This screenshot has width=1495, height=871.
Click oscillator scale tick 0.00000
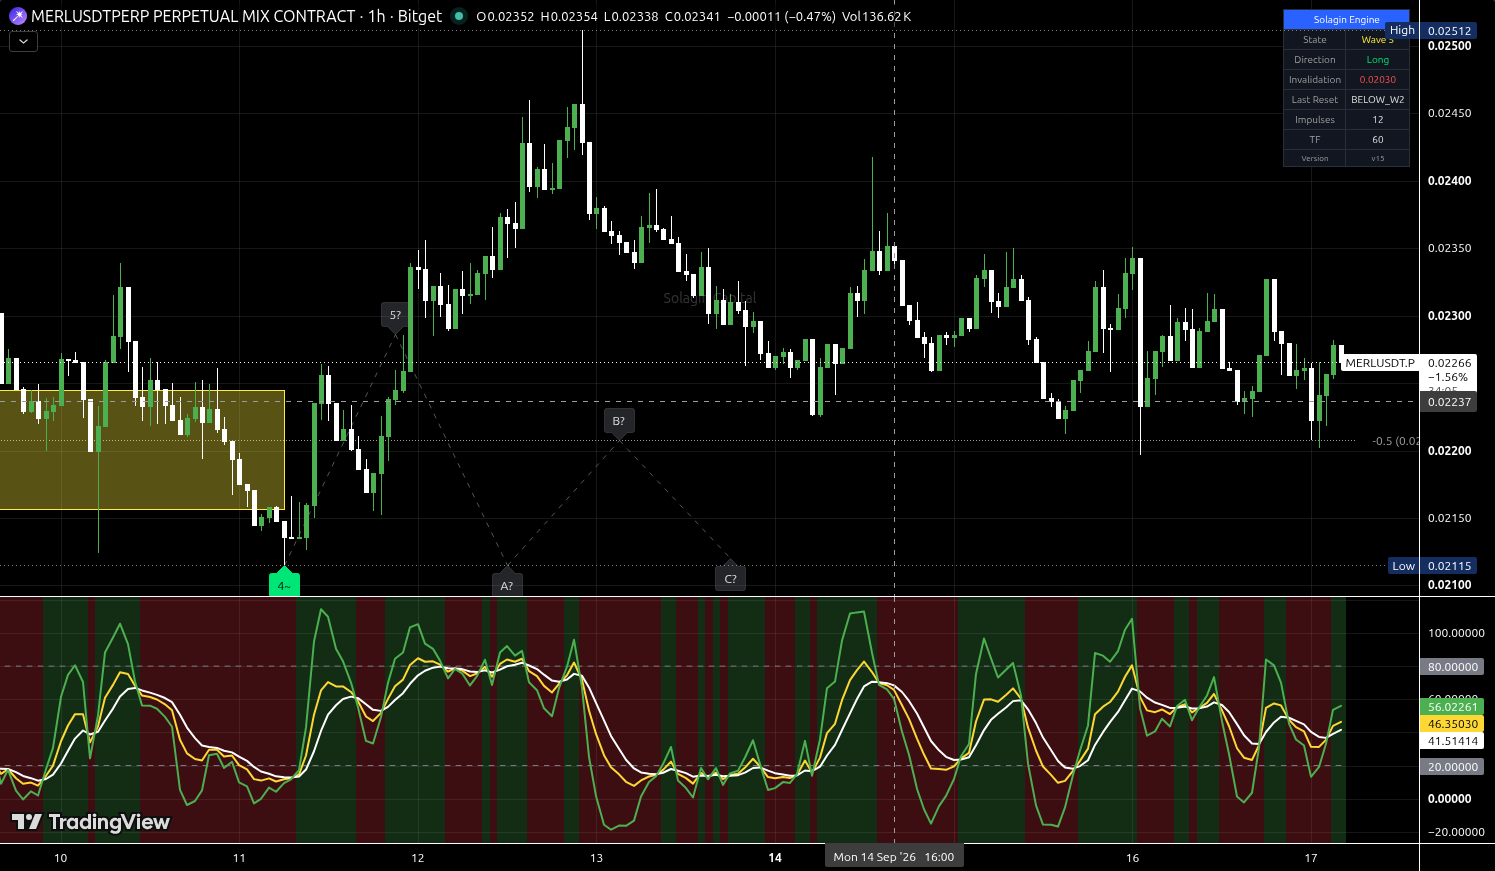click(1449, 799)
